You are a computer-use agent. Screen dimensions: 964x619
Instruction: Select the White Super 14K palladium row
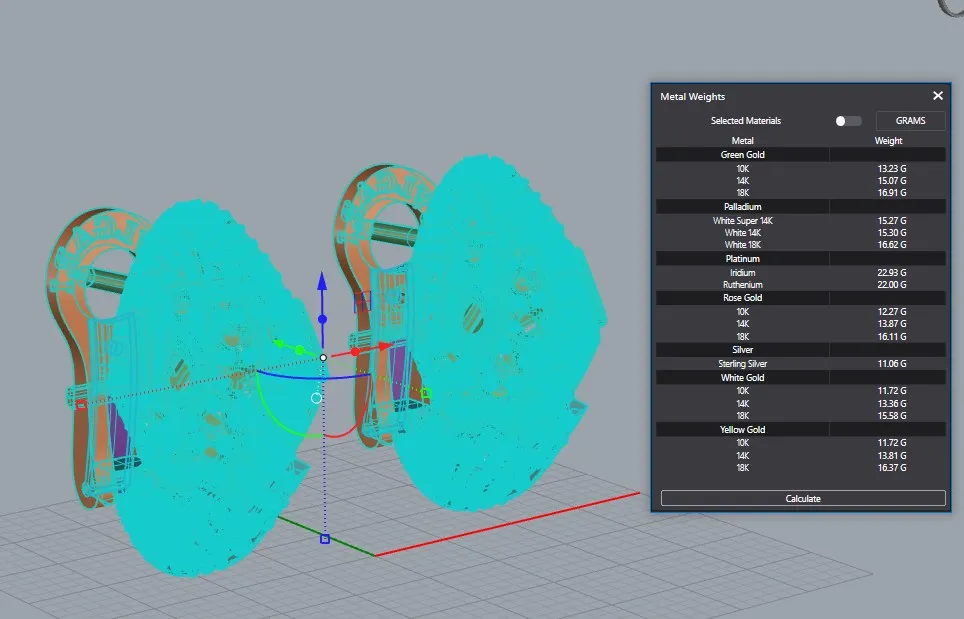pos(743,220)
